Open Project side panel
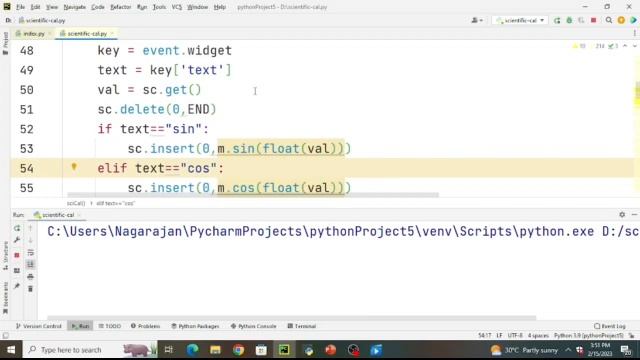Image resolution: width=640 pixels, height=360 pixels. pos(5,43)
